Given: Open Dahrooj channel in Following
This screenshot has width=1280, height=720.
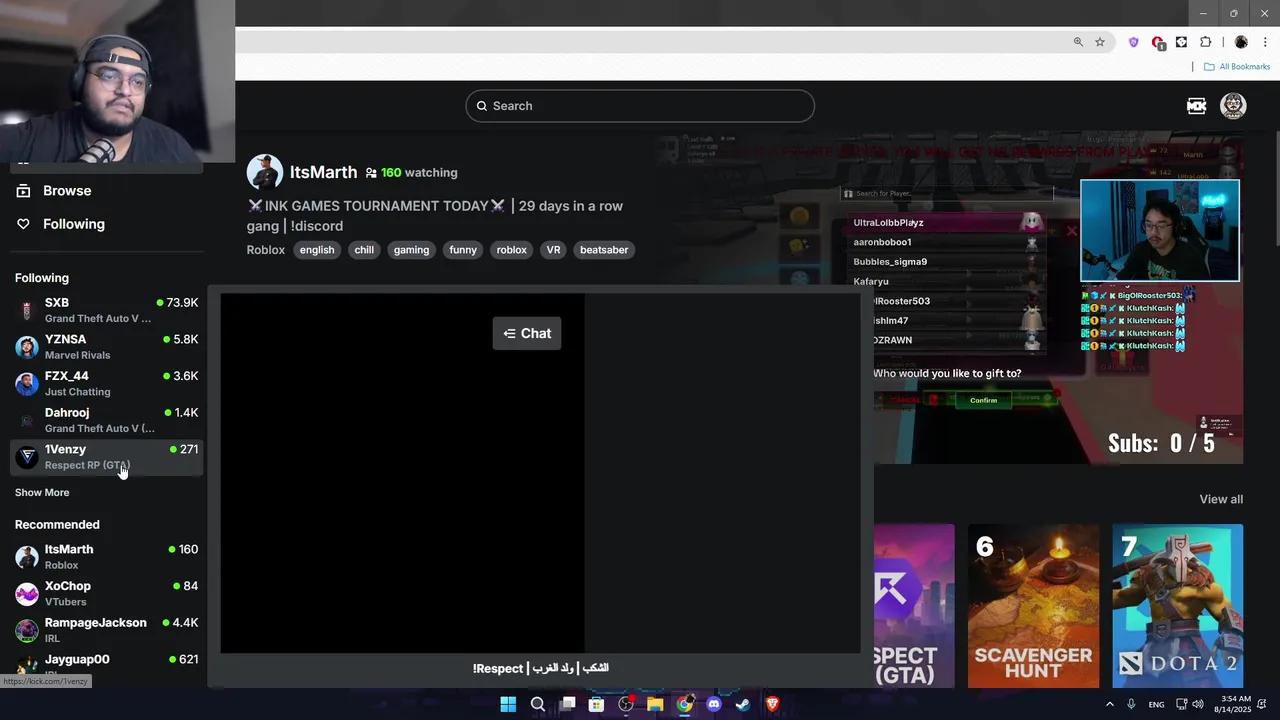Looking at the screenshot, I should point(107,420).
